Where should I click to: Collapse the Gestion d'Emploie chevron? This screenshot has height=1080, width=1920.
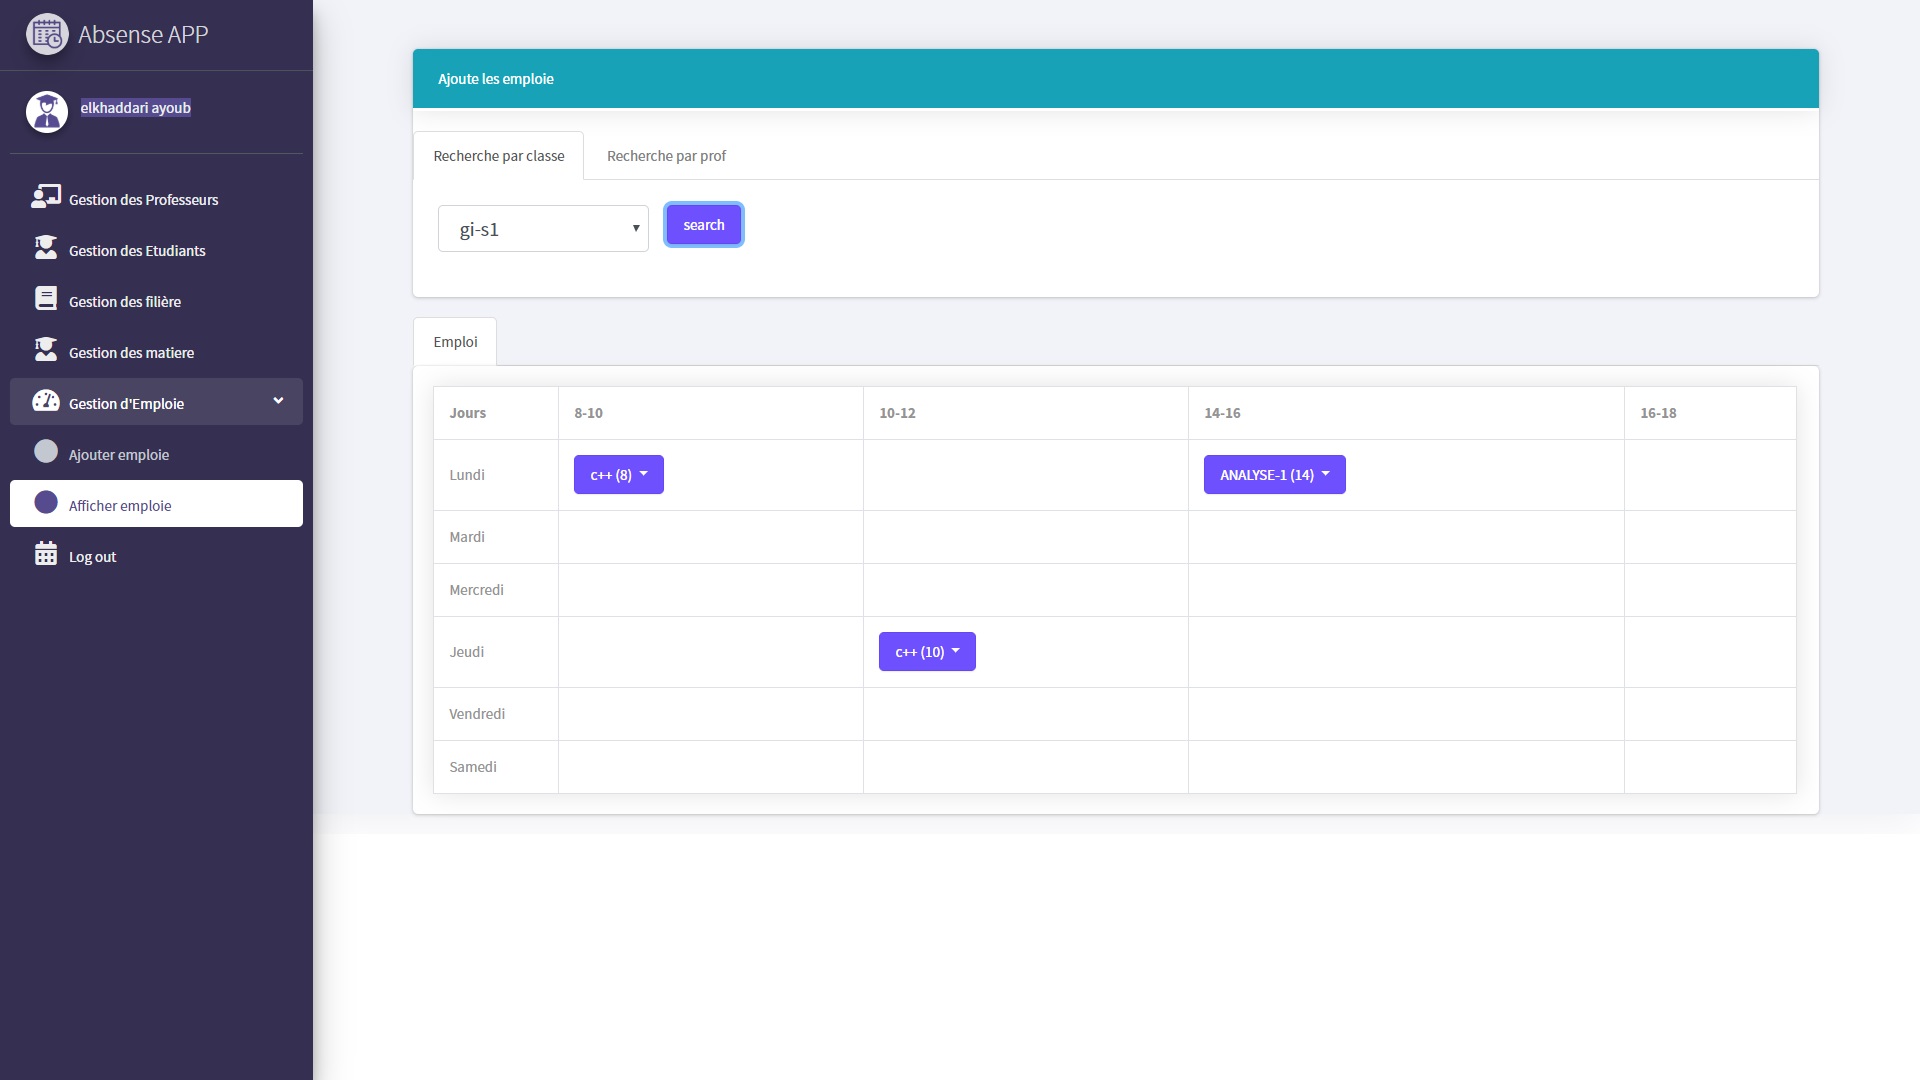pyautogui.click(x=278, y=401)
